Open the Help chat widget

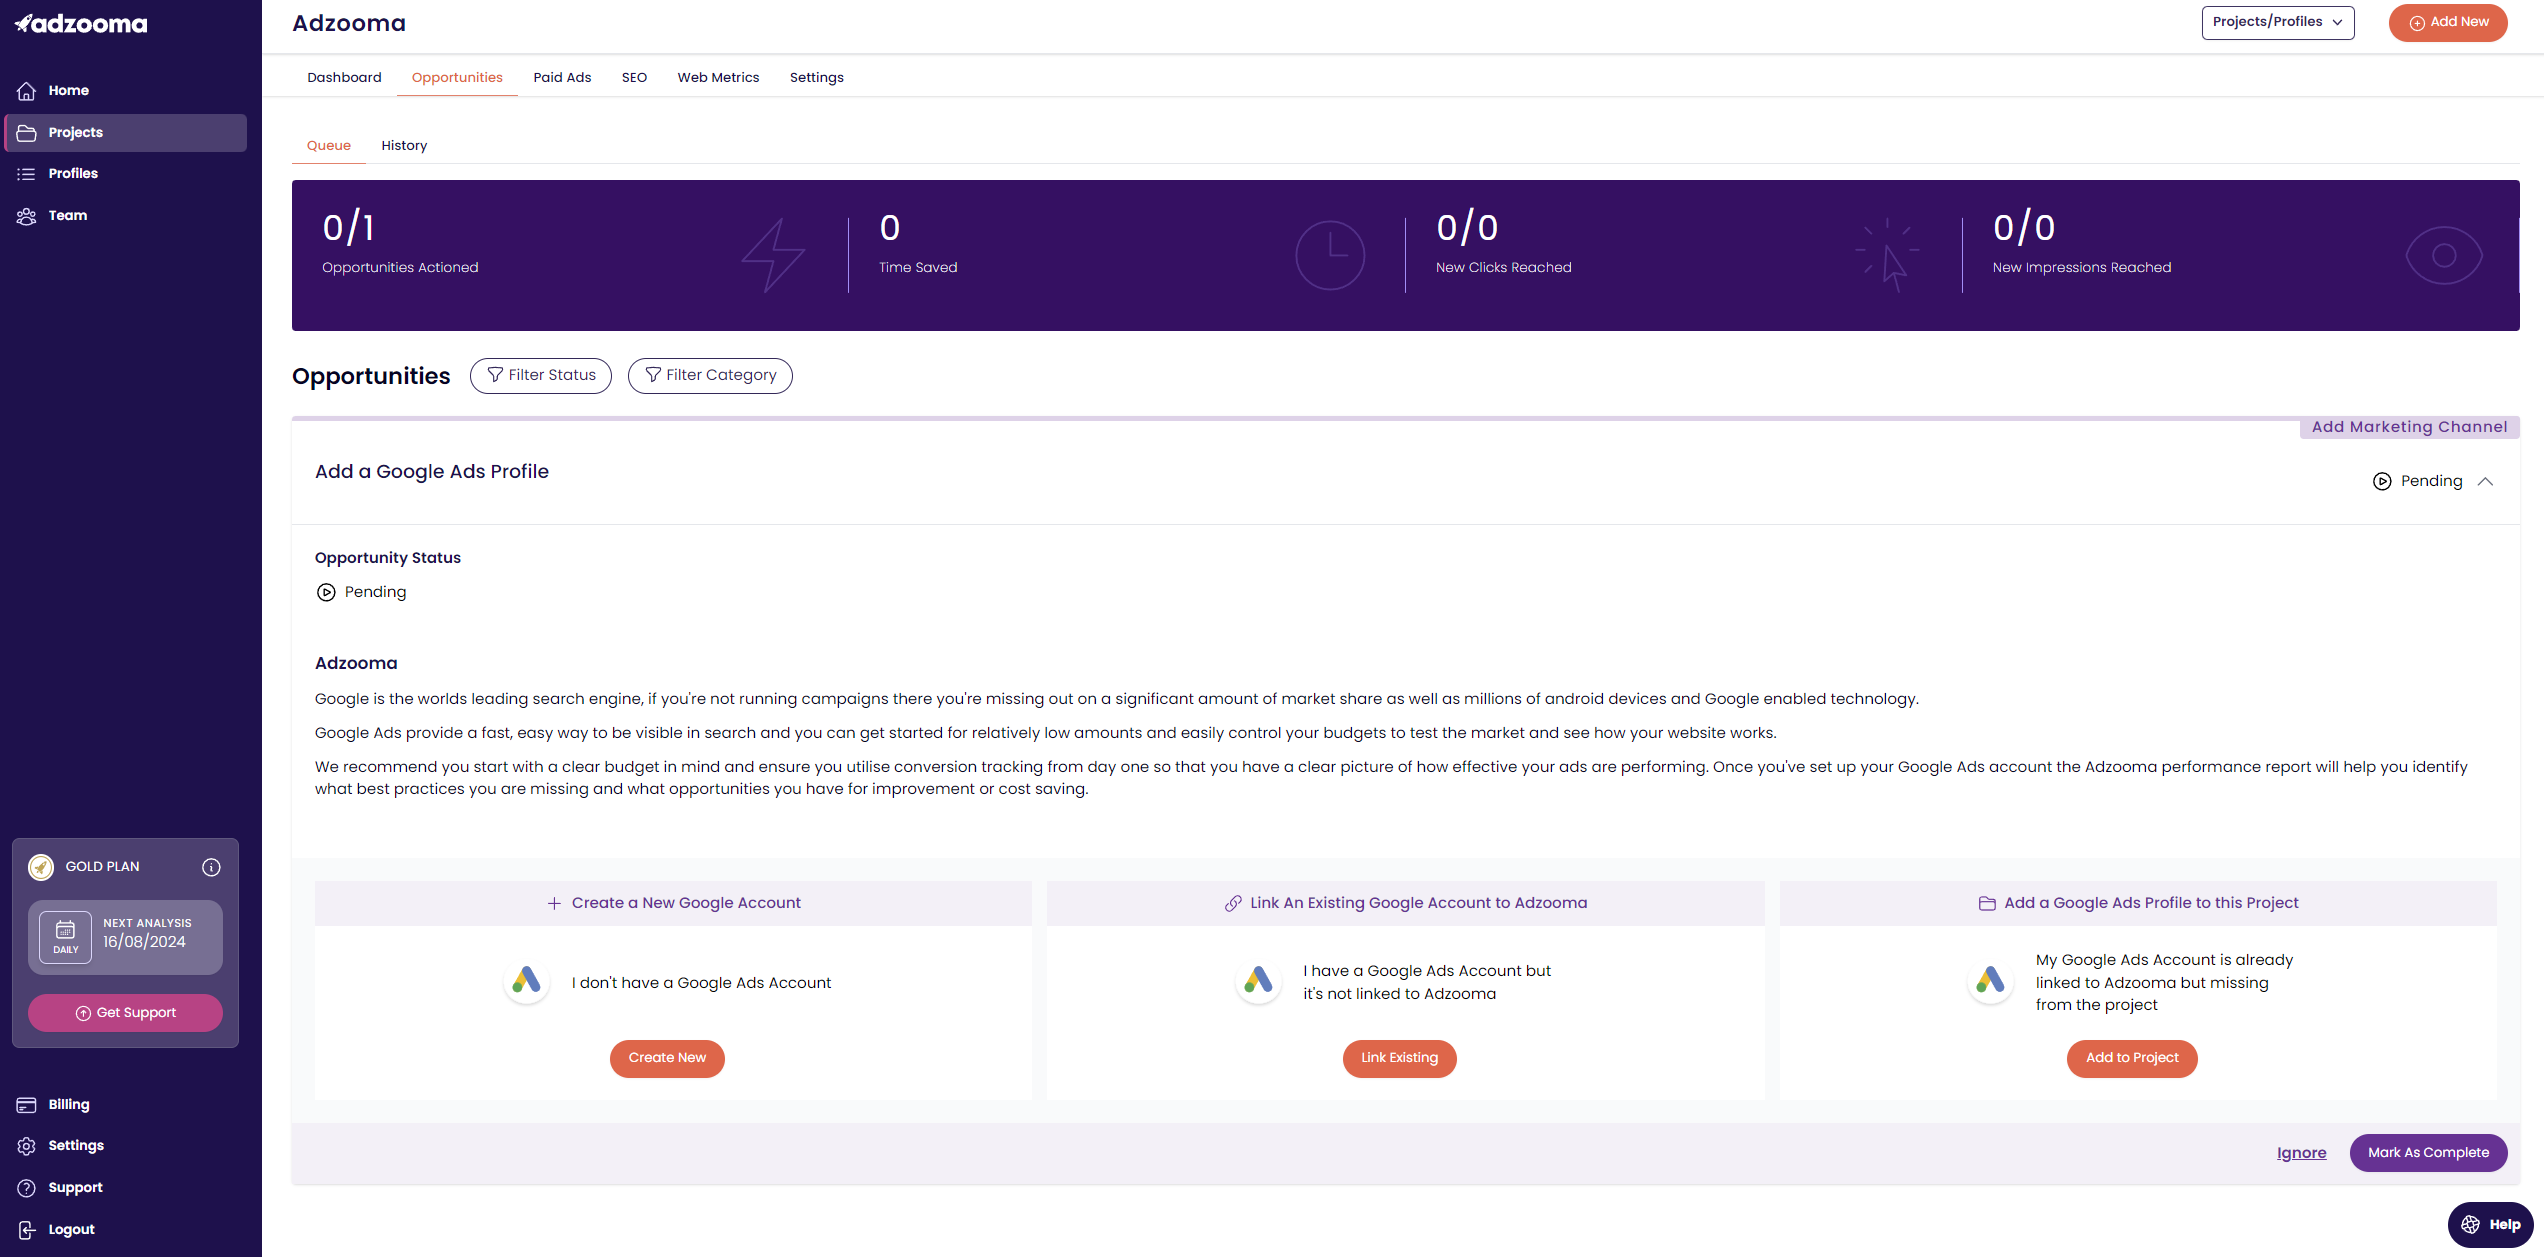pyautogui.click(x=2491, y=1225)
